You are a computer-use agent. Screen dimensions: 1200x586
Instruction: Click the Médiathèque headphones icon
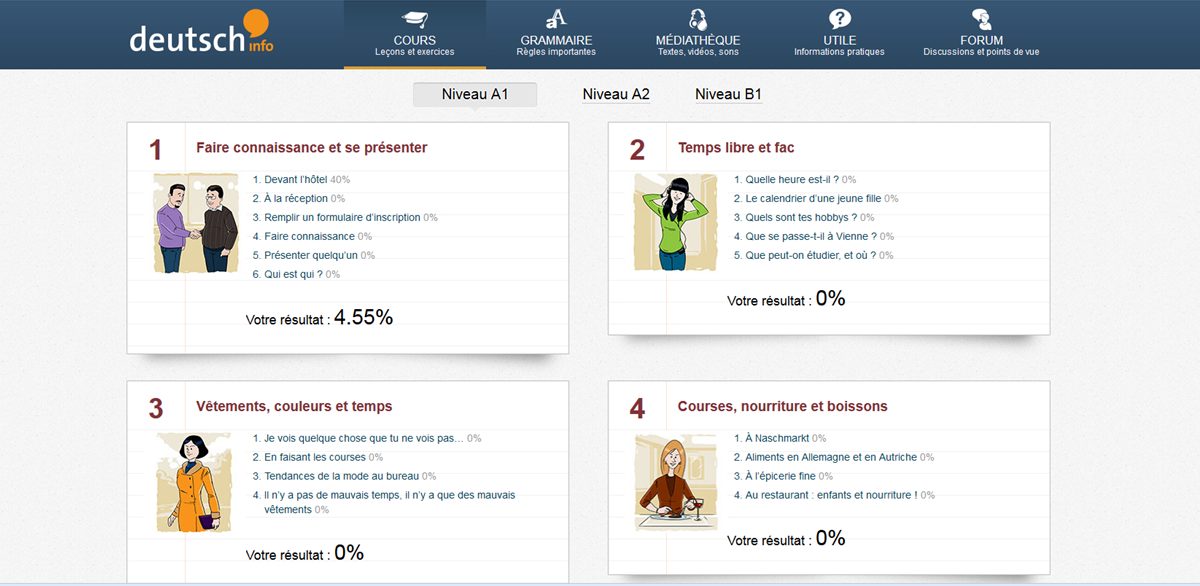click(698, 19)
